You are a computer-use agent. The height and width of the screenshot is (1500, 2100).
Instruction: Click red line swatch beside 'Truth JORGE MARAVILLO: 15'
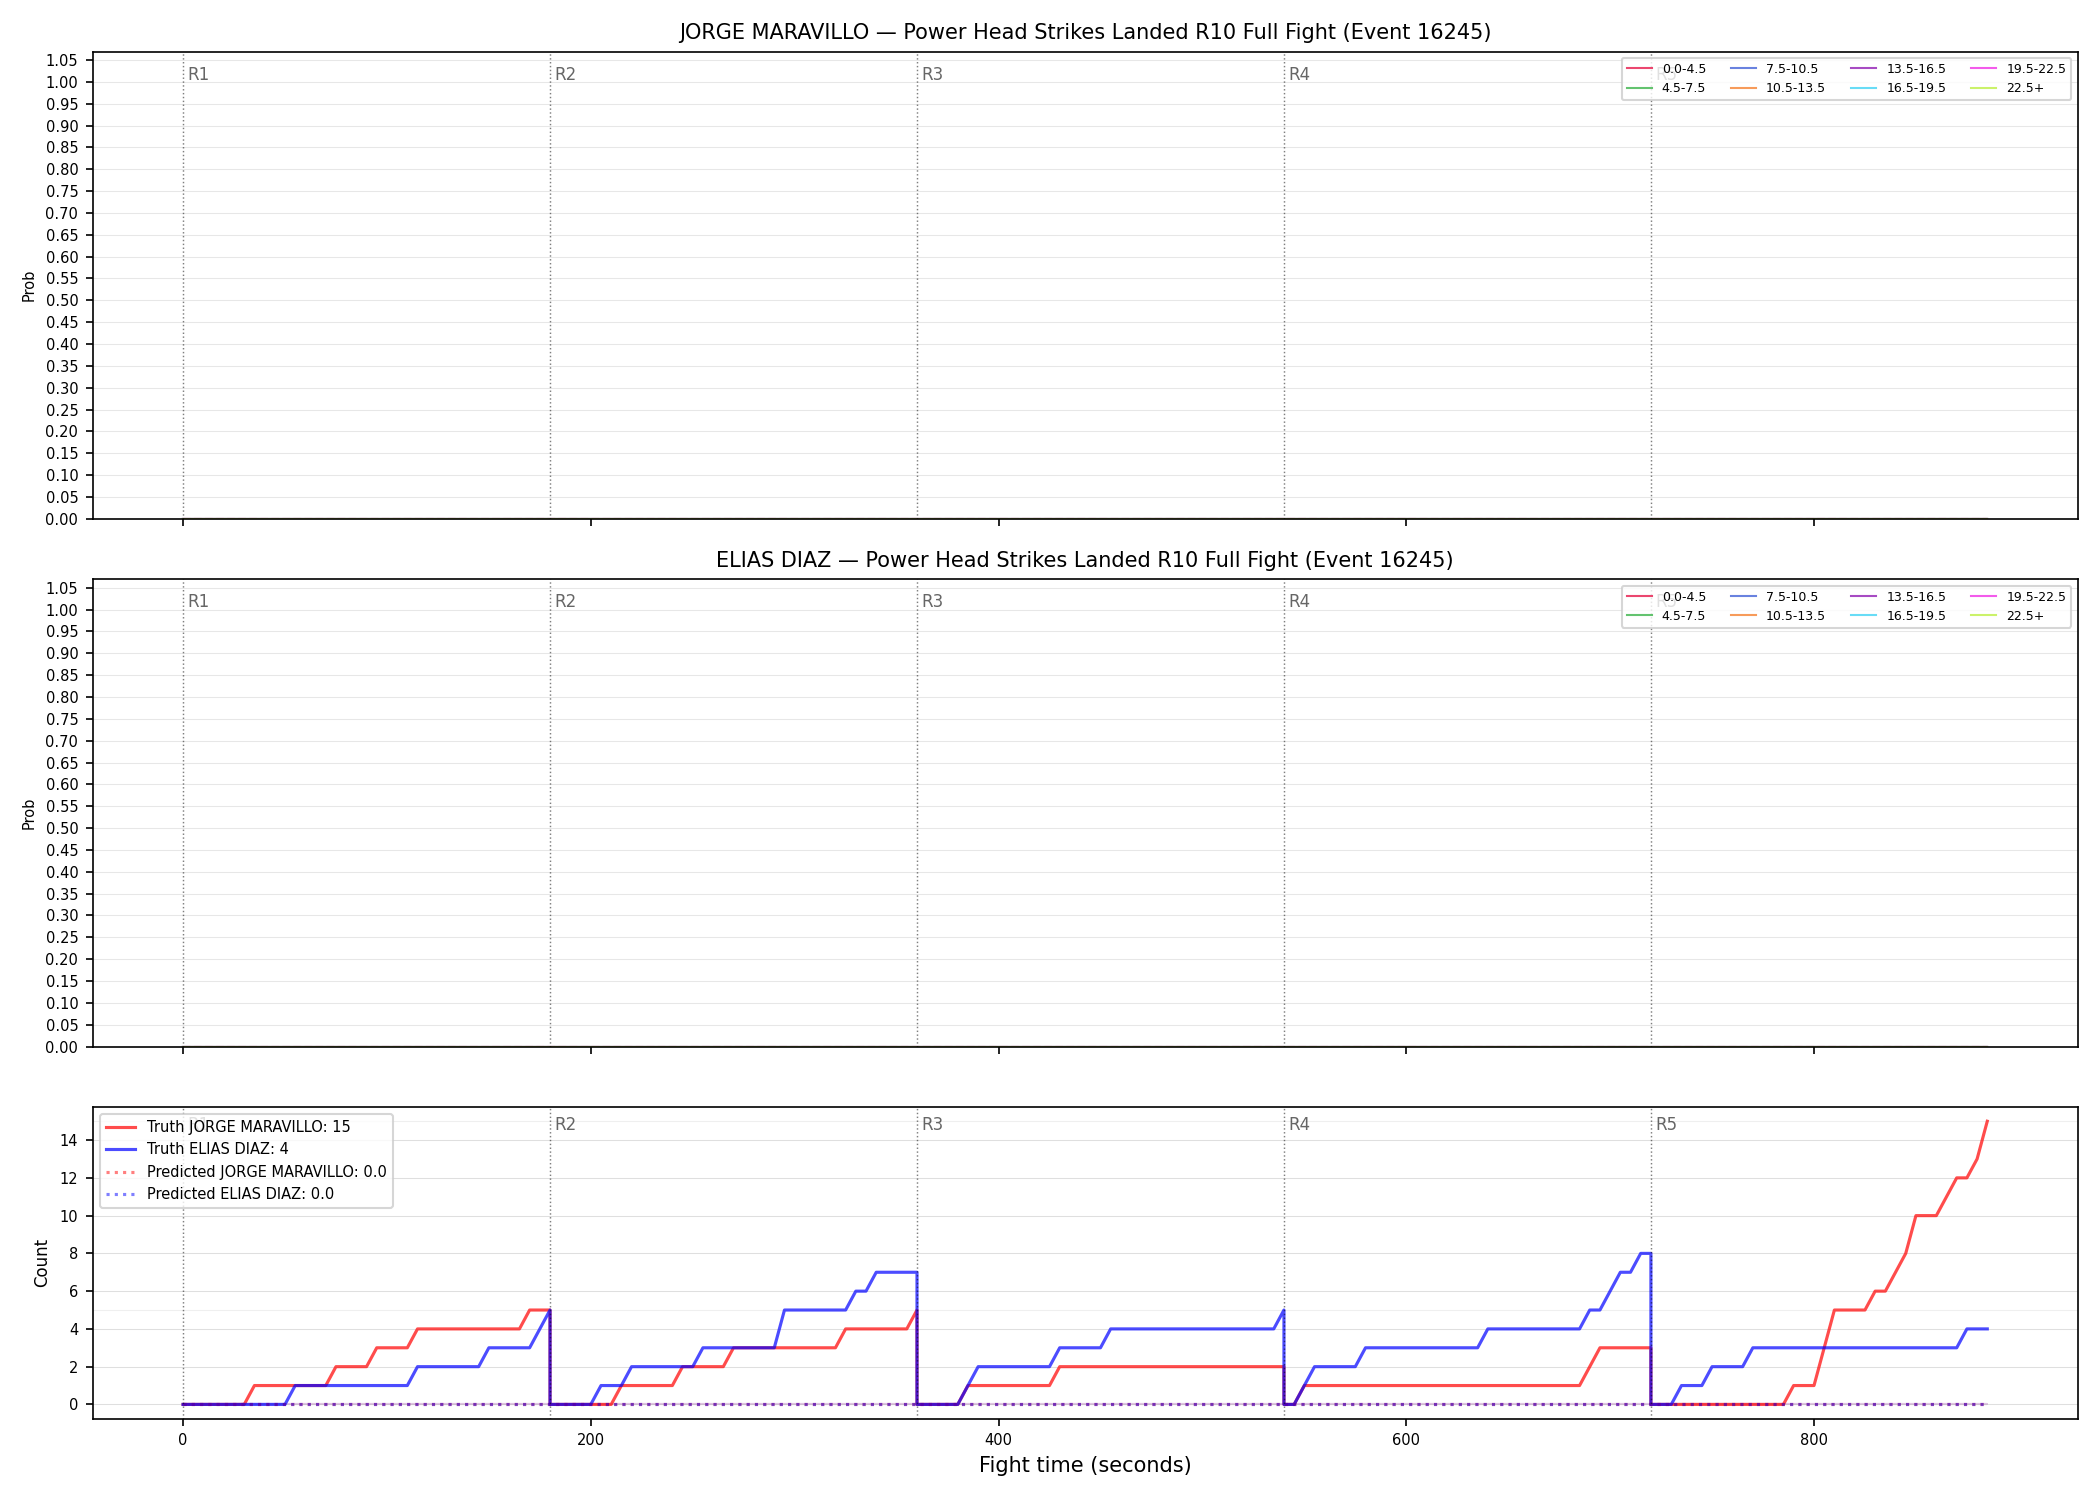pyautogui.click(x=121, y=1127)
